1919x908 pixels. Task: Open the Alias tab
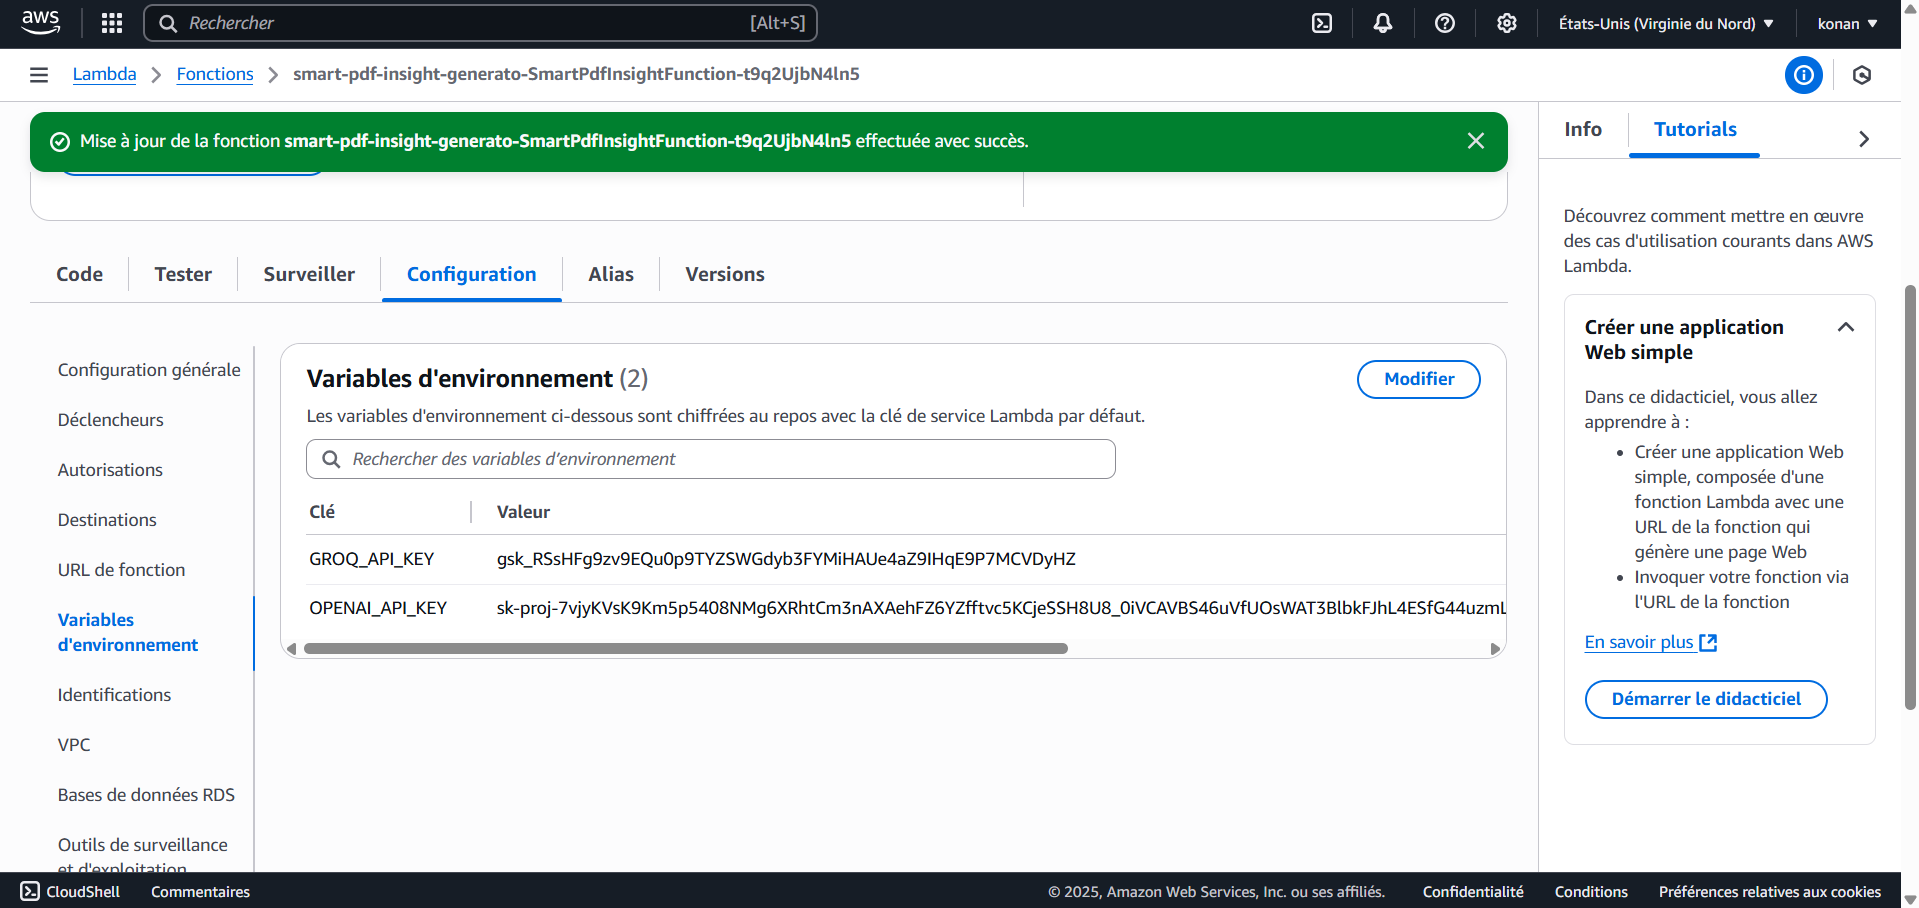[611, 274]
